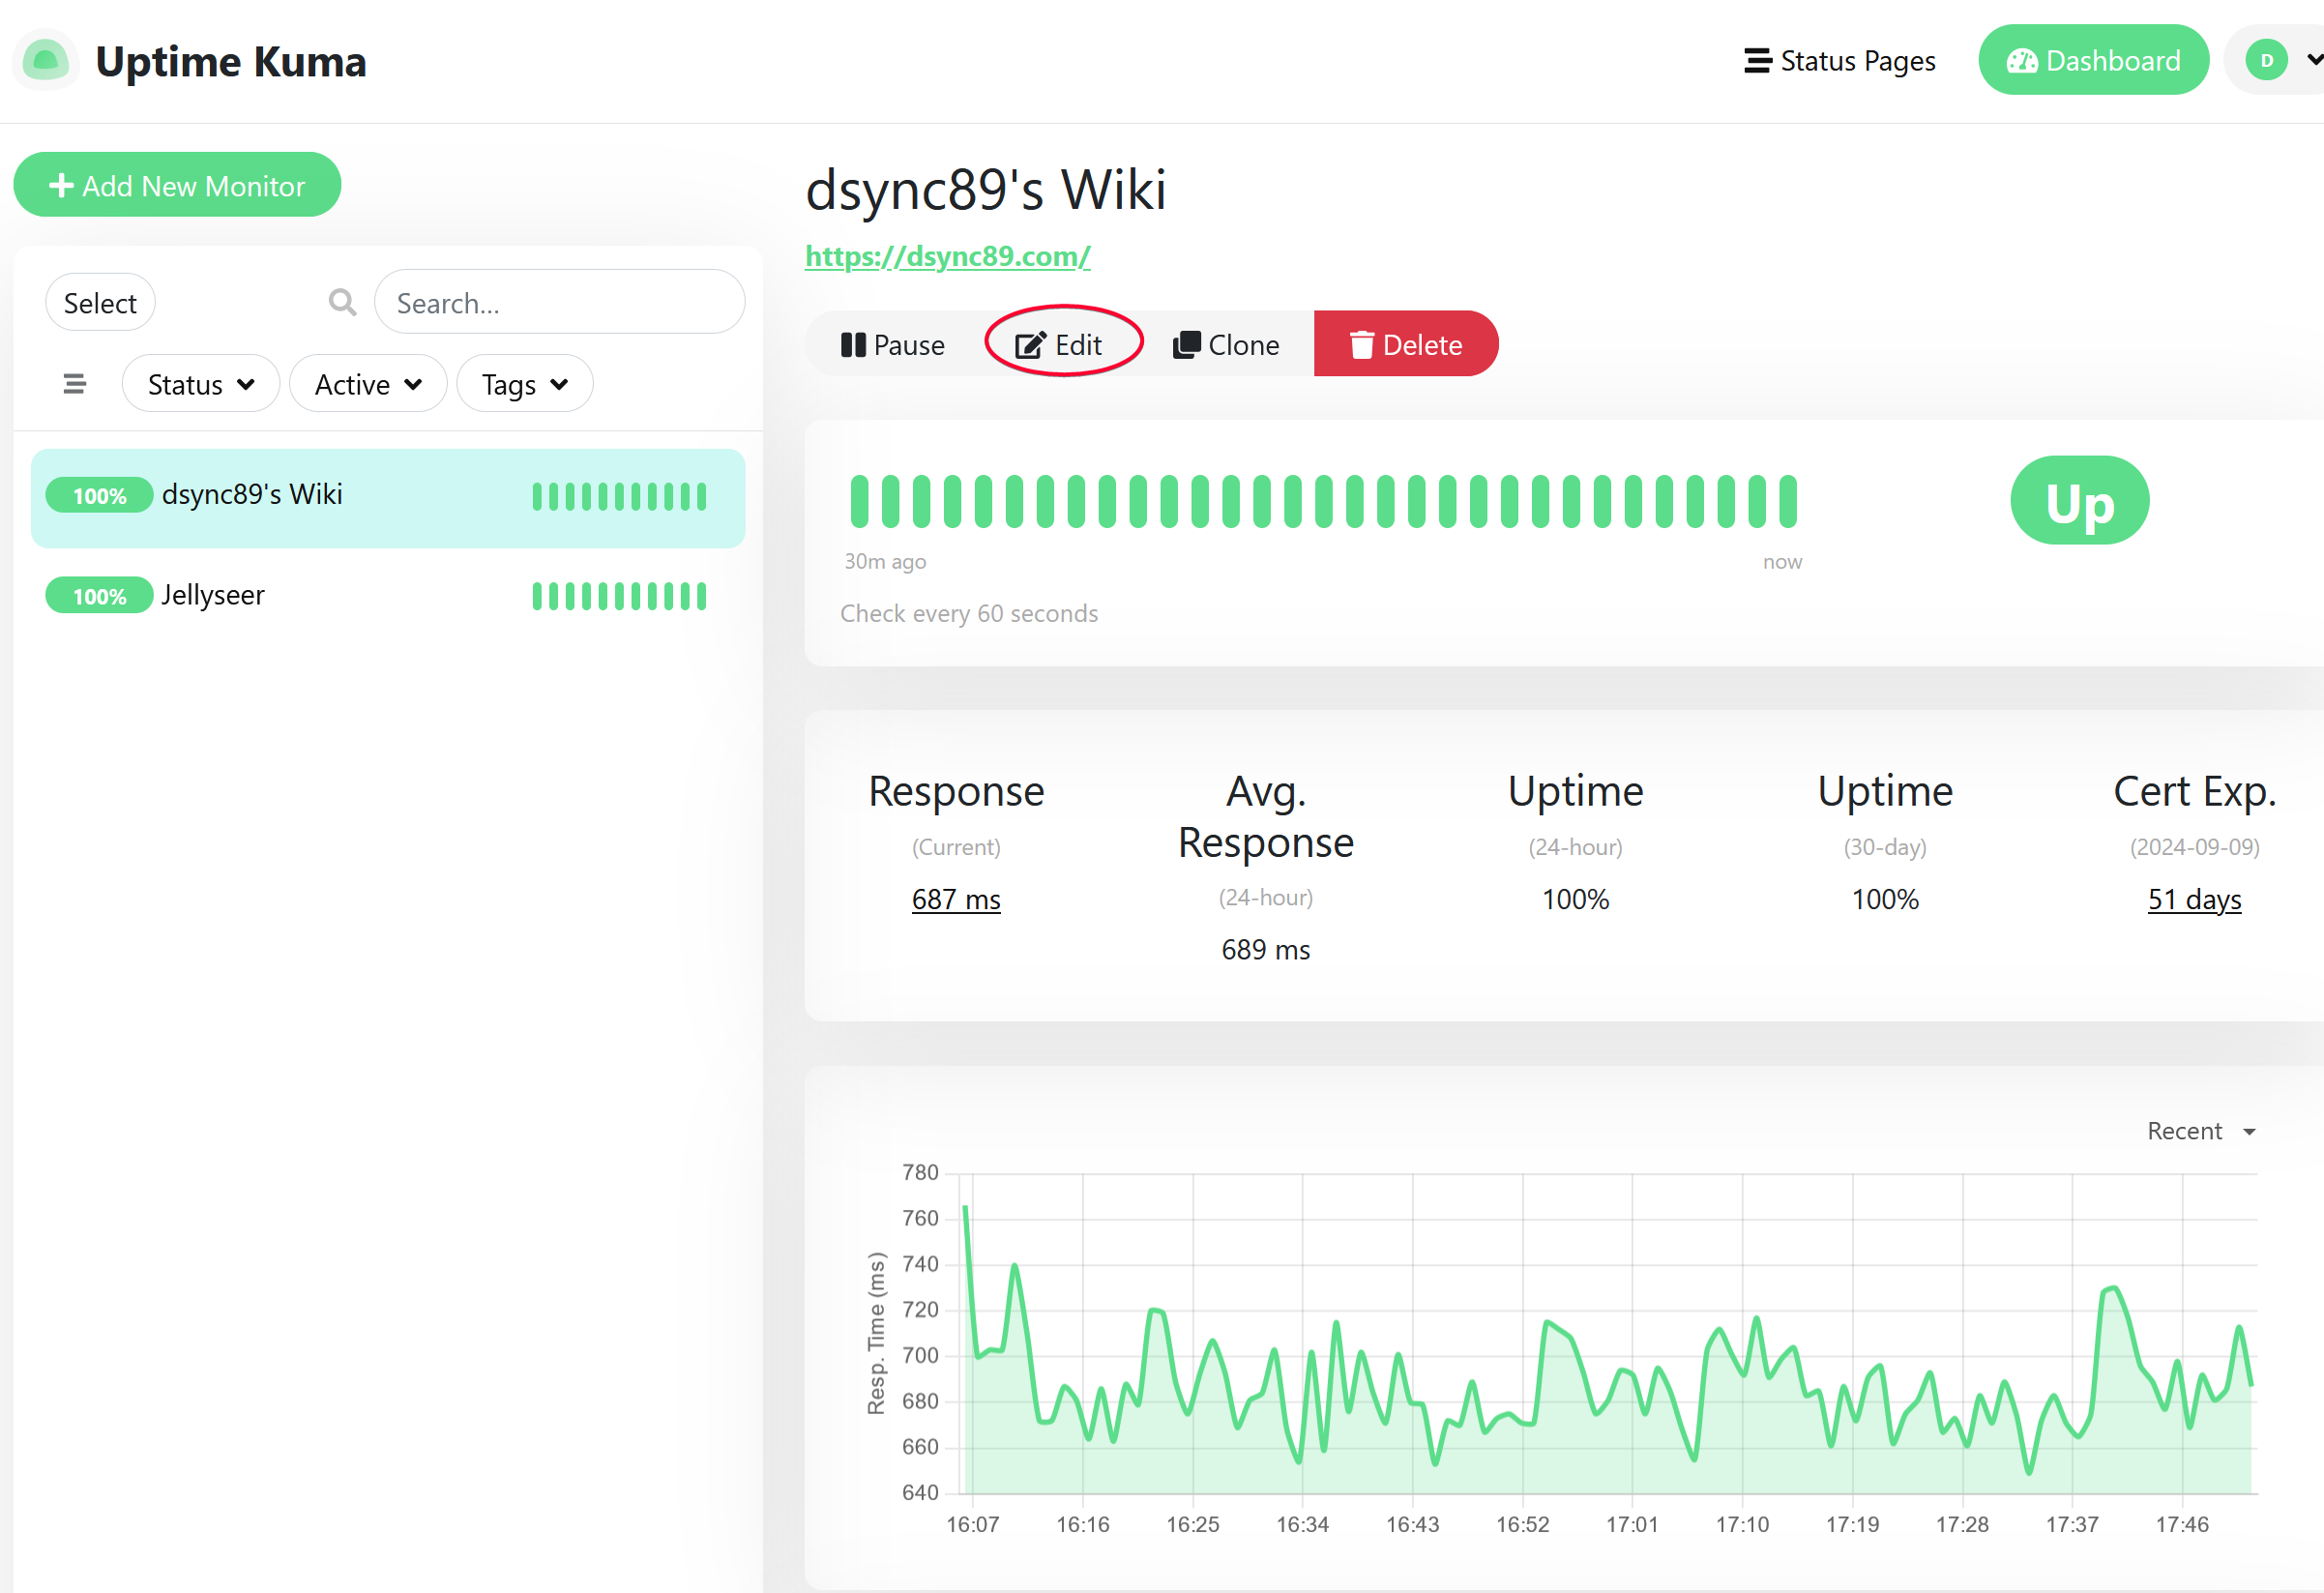Expand the Status filter dropdown

[200, 384]
